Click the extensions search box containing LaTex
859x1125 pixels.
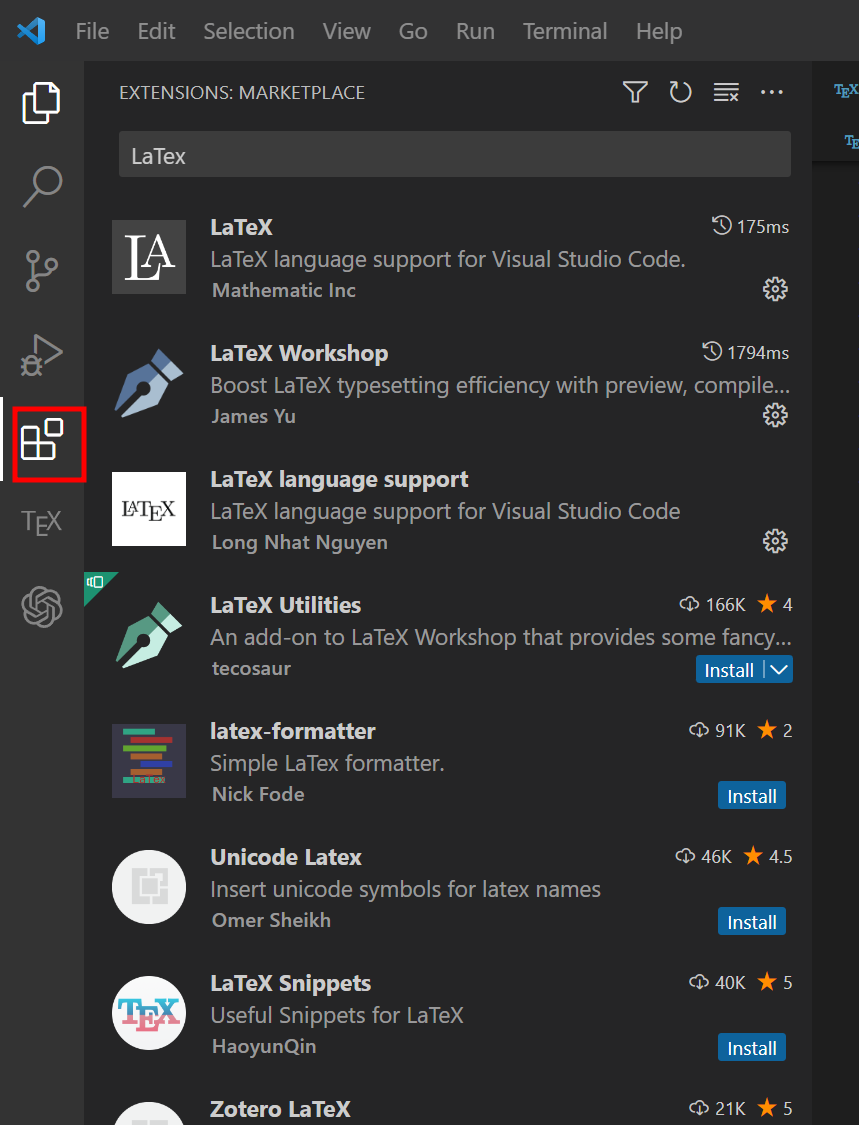[455, 154]
